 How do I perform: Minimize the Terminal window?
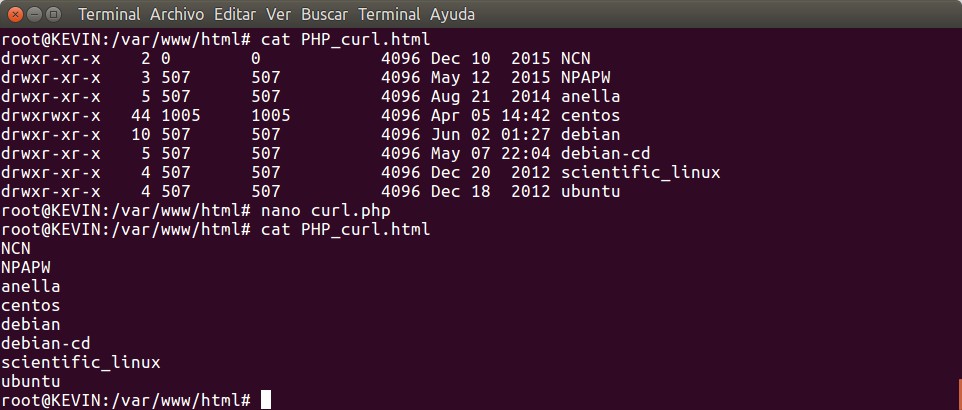pos(33,14)
